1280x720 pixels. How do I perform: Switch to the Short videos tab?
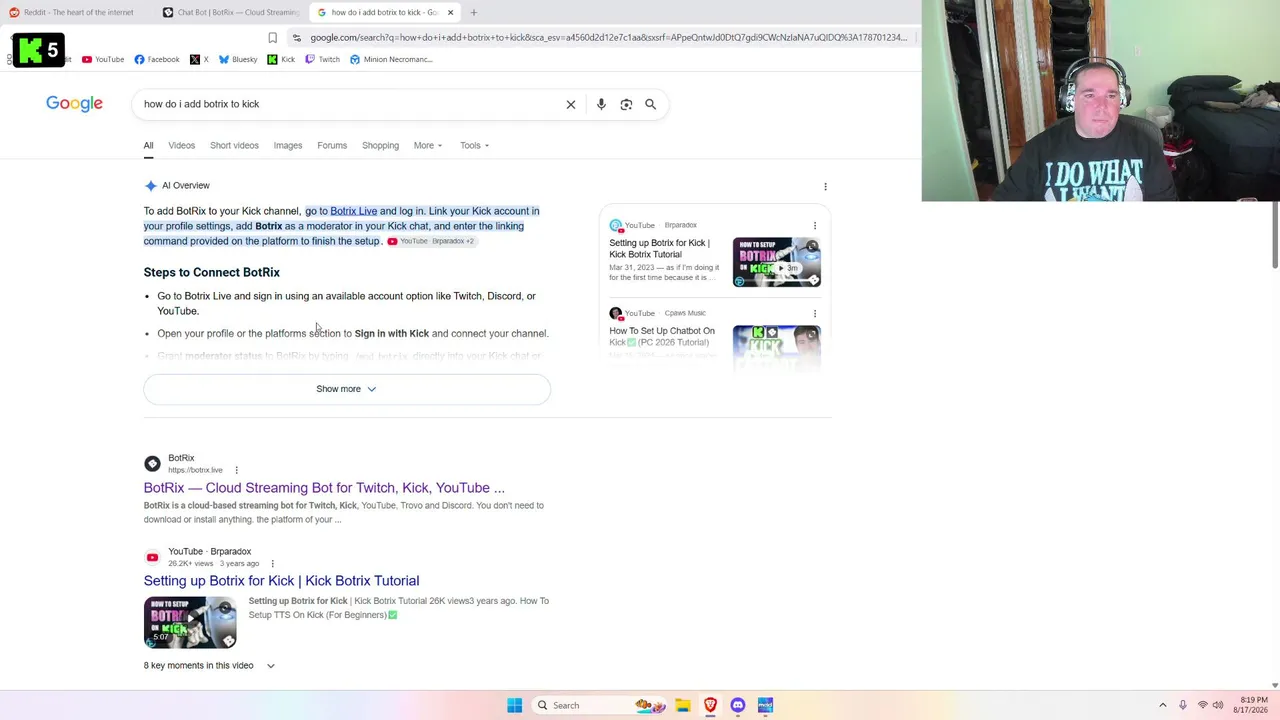pyautogui.click(x=234, y=145)
